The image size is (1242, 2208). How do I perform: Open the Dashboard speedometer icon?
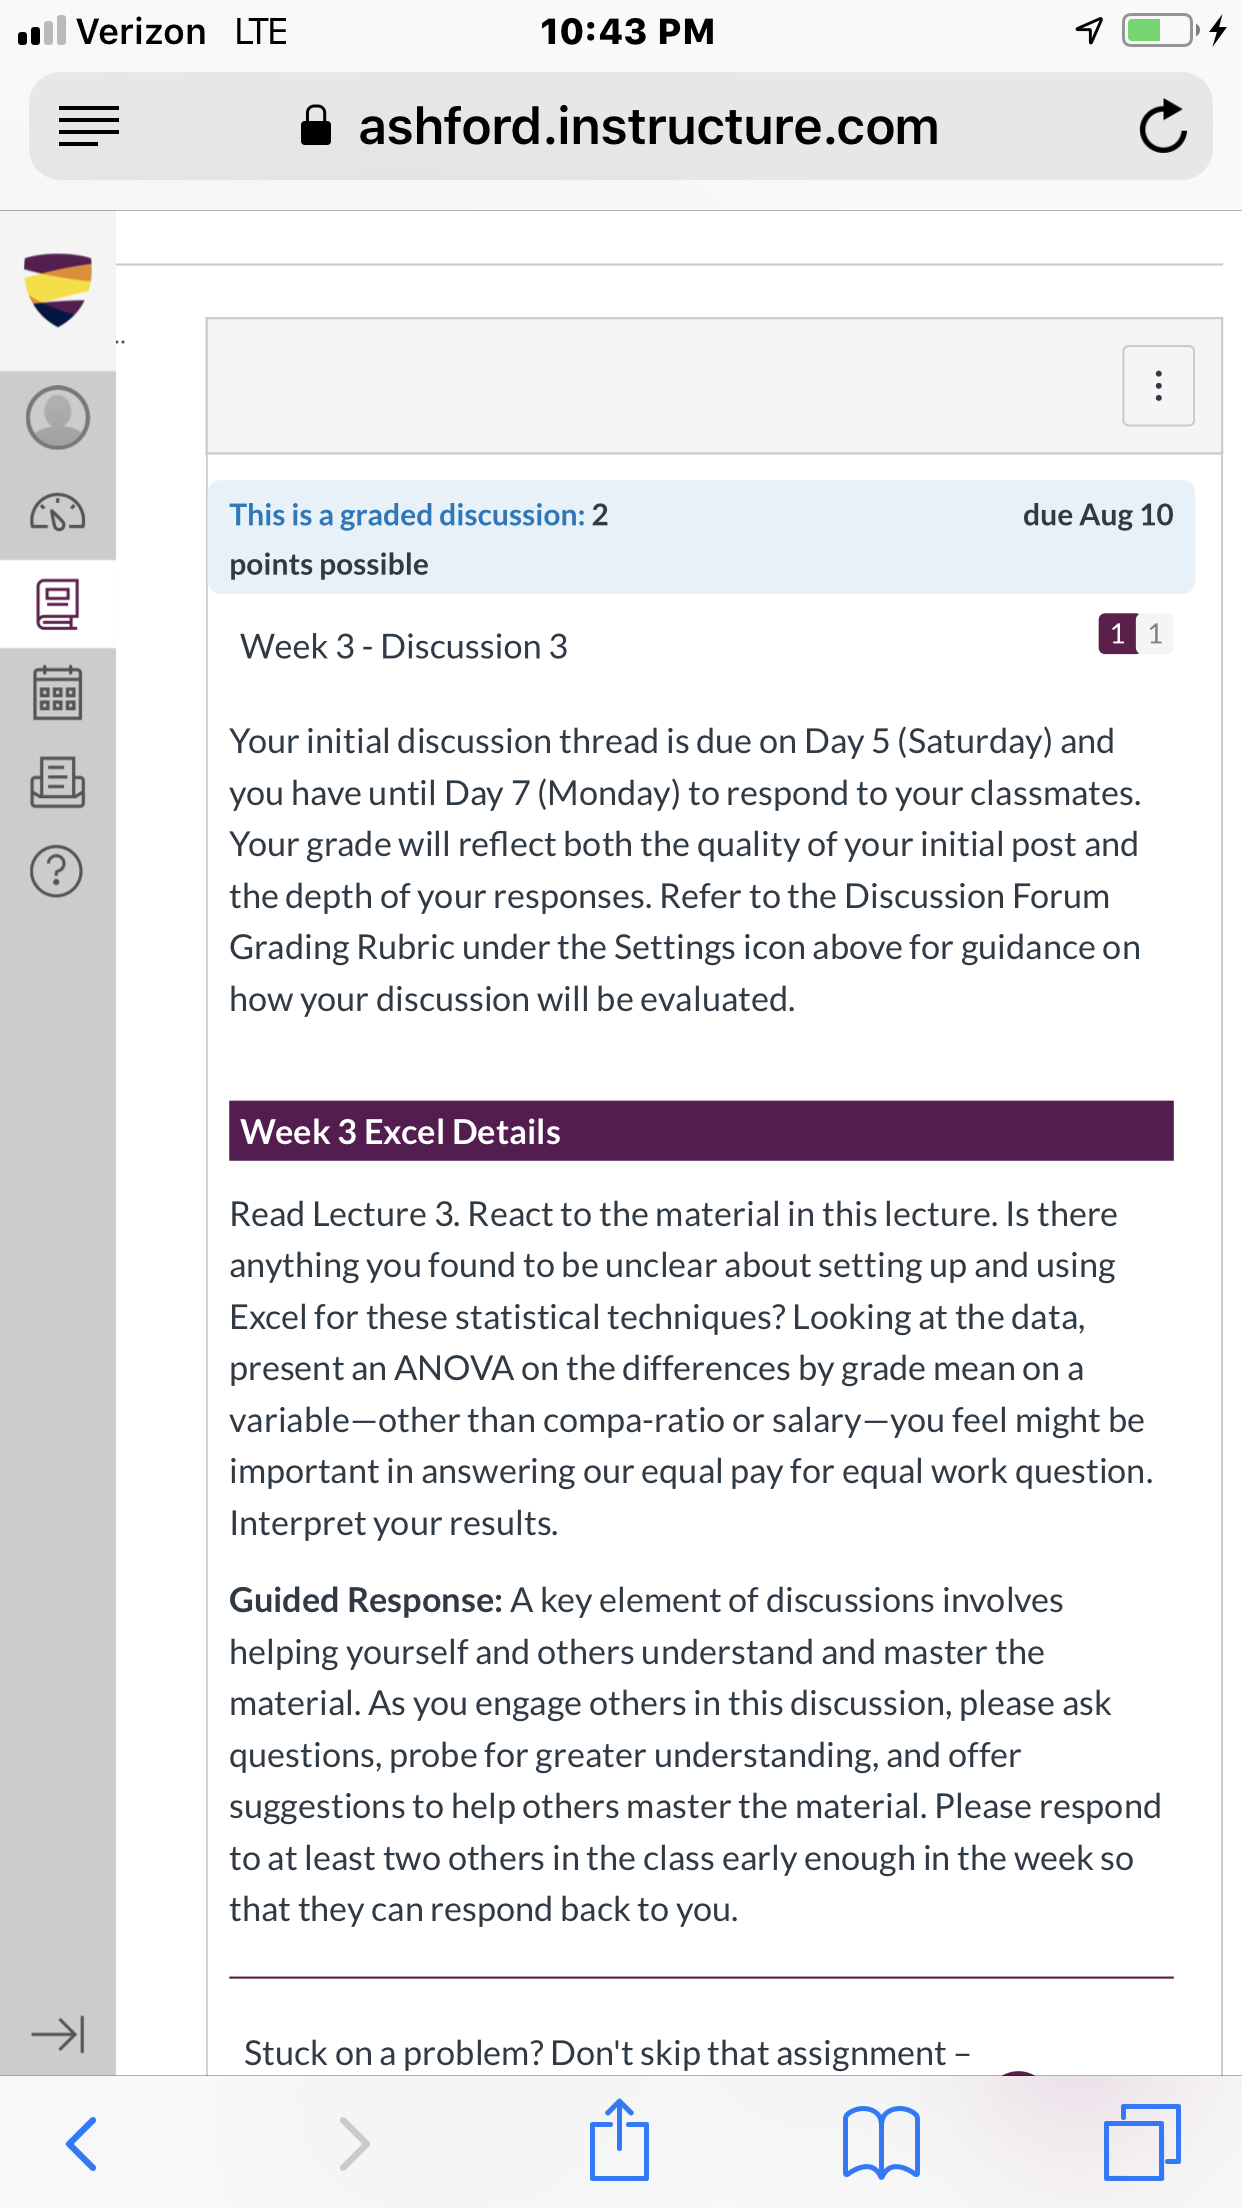[57, 513]
